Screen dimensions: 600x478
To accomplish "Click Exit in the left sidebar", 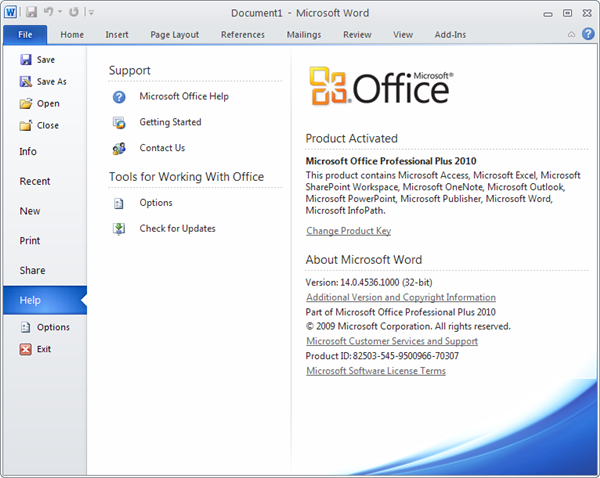I will coord(43,349).
